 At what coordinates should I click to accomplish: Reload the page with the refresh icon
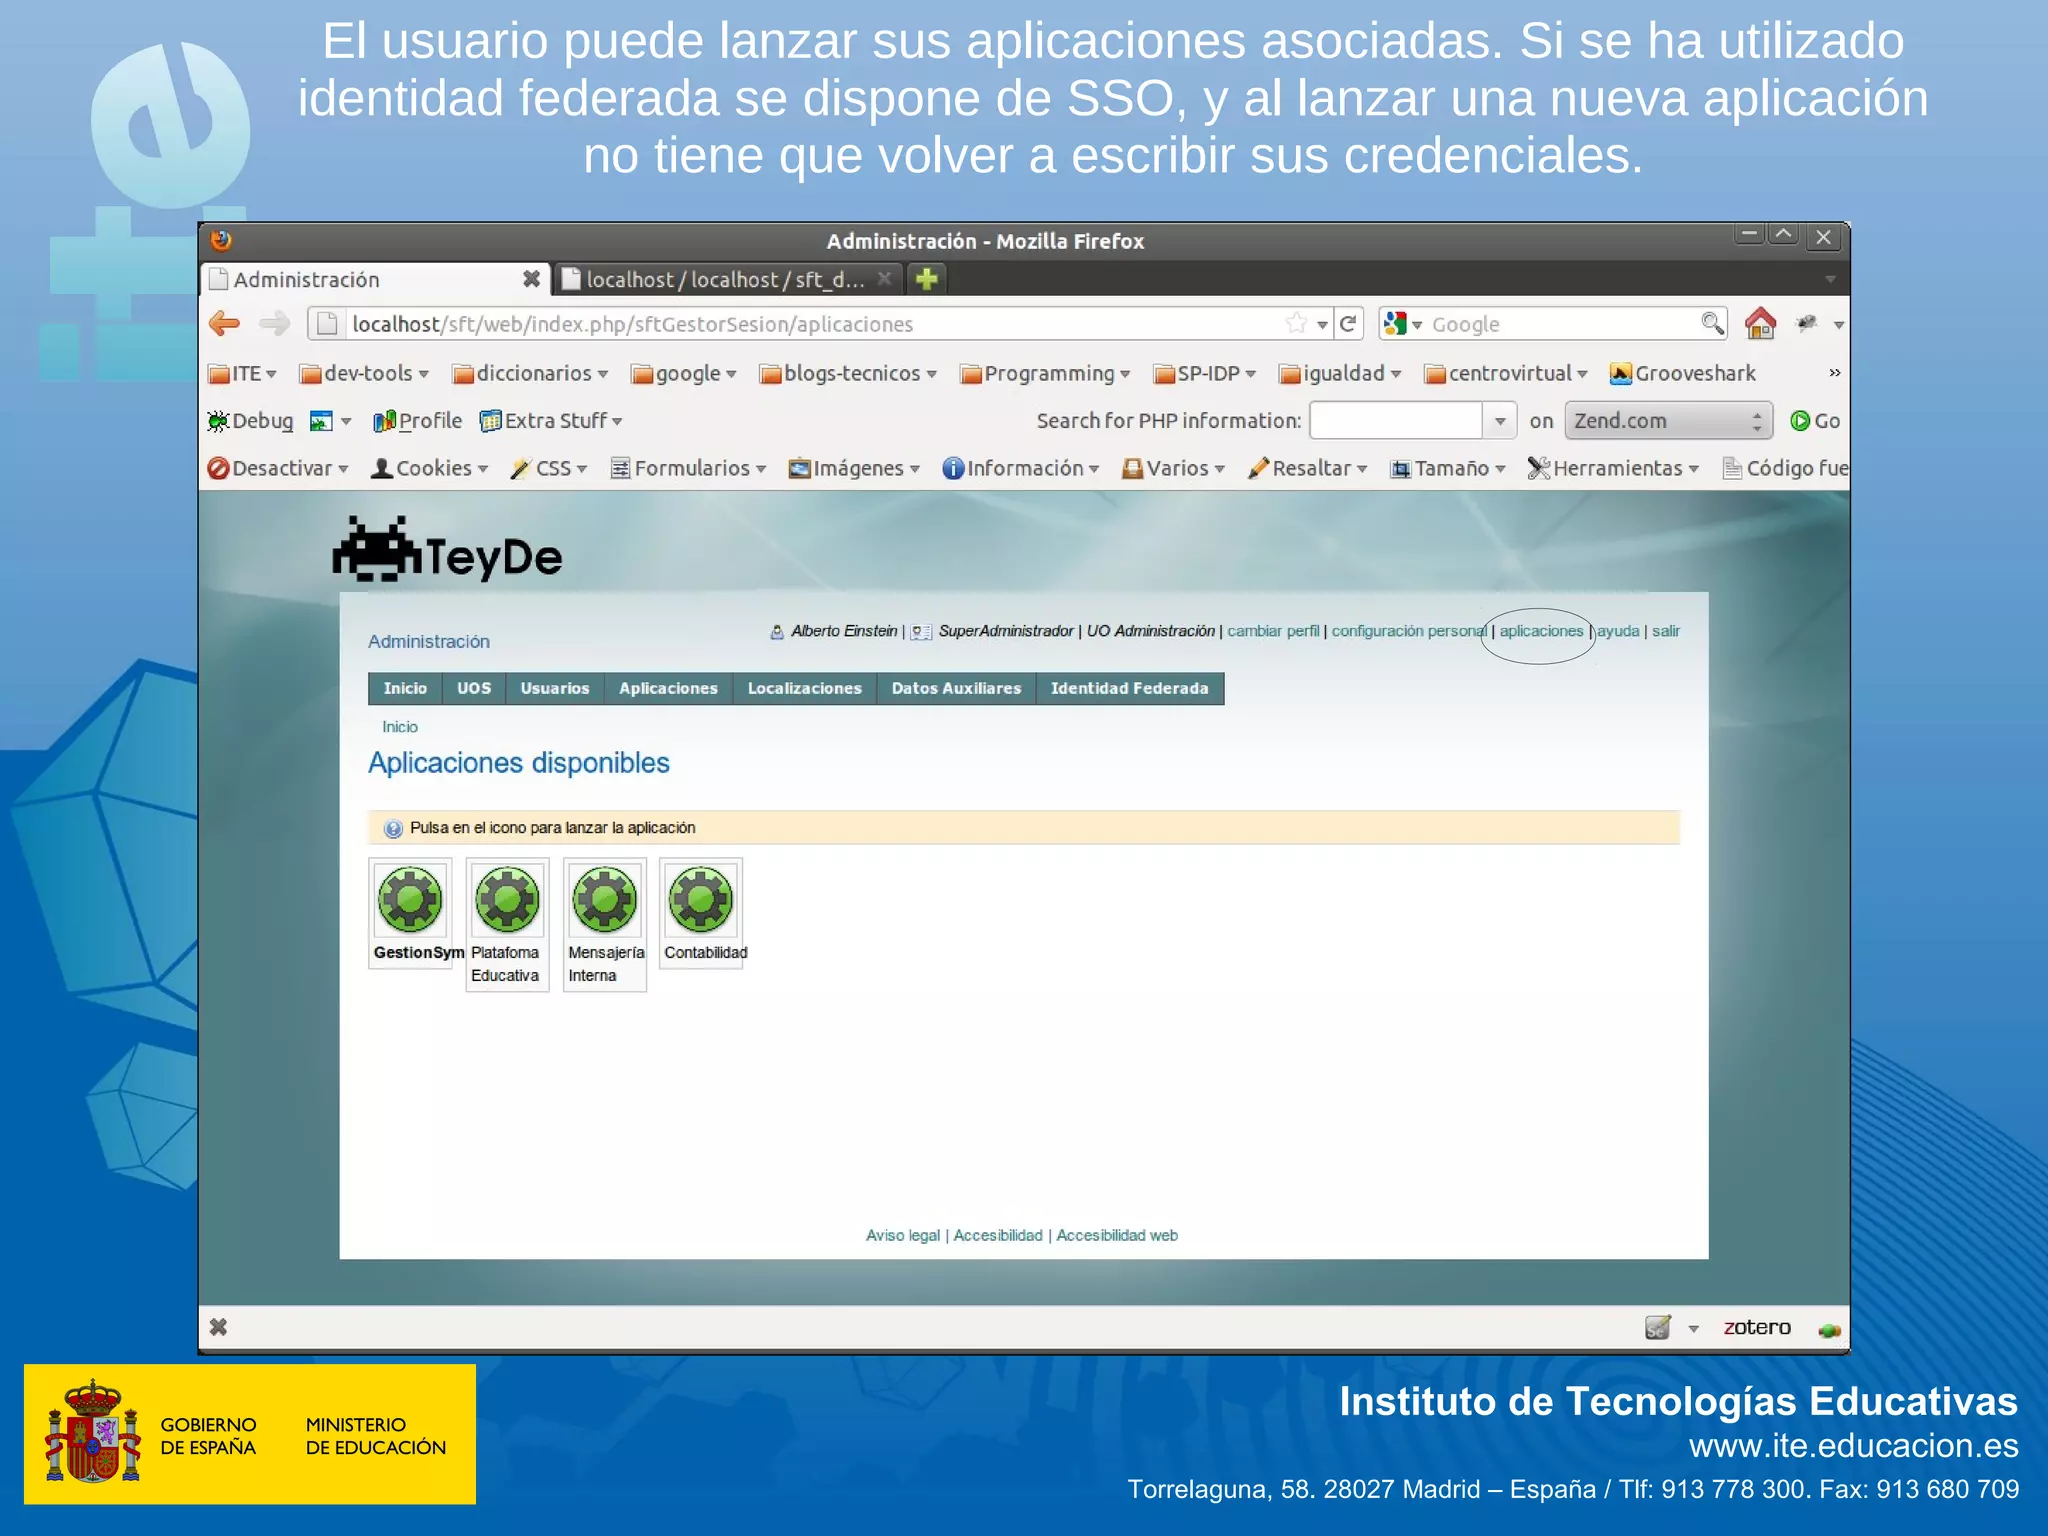(x=1348, y=323)
